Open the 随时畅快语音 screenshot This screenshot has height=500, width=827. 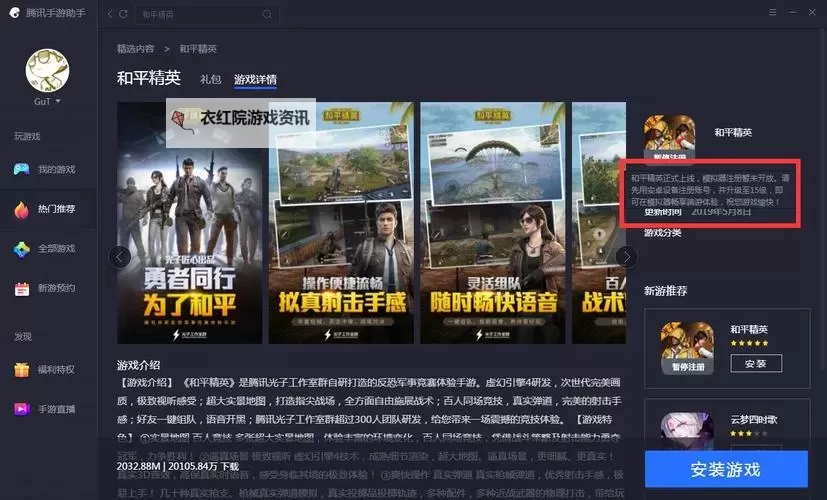pyautogui.click(x=493, y=223)
